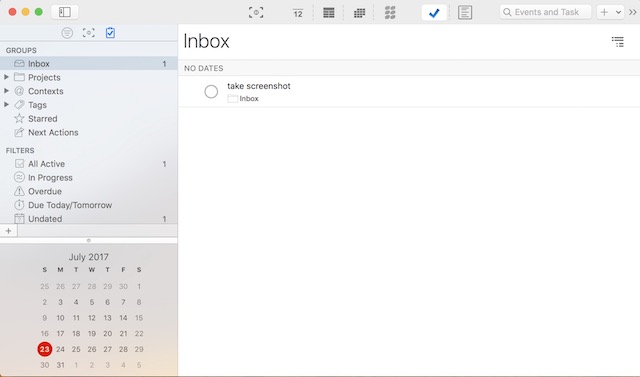This screenshot has width=640, height=377.
Task: Select the sidebar calendars list icon
Action: tap(67, 33)
